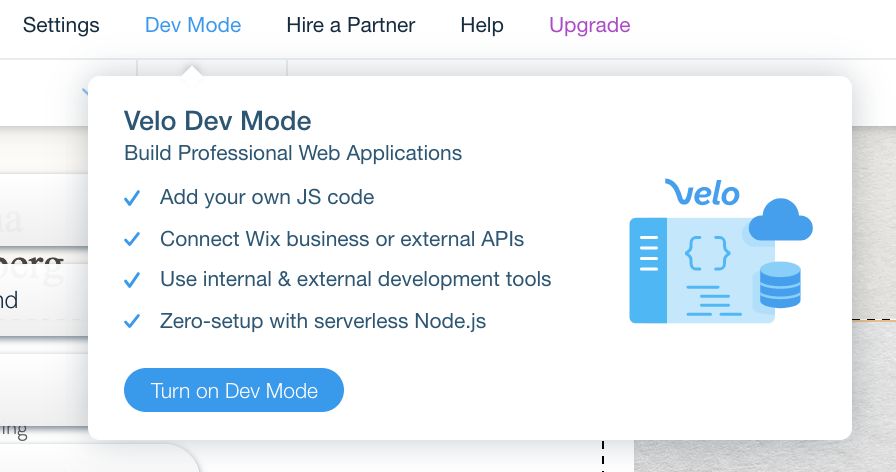This screenshot has height=472, width=896.
Task: Click the cloud icon in the Velo illustration
Action: [780, 221]
